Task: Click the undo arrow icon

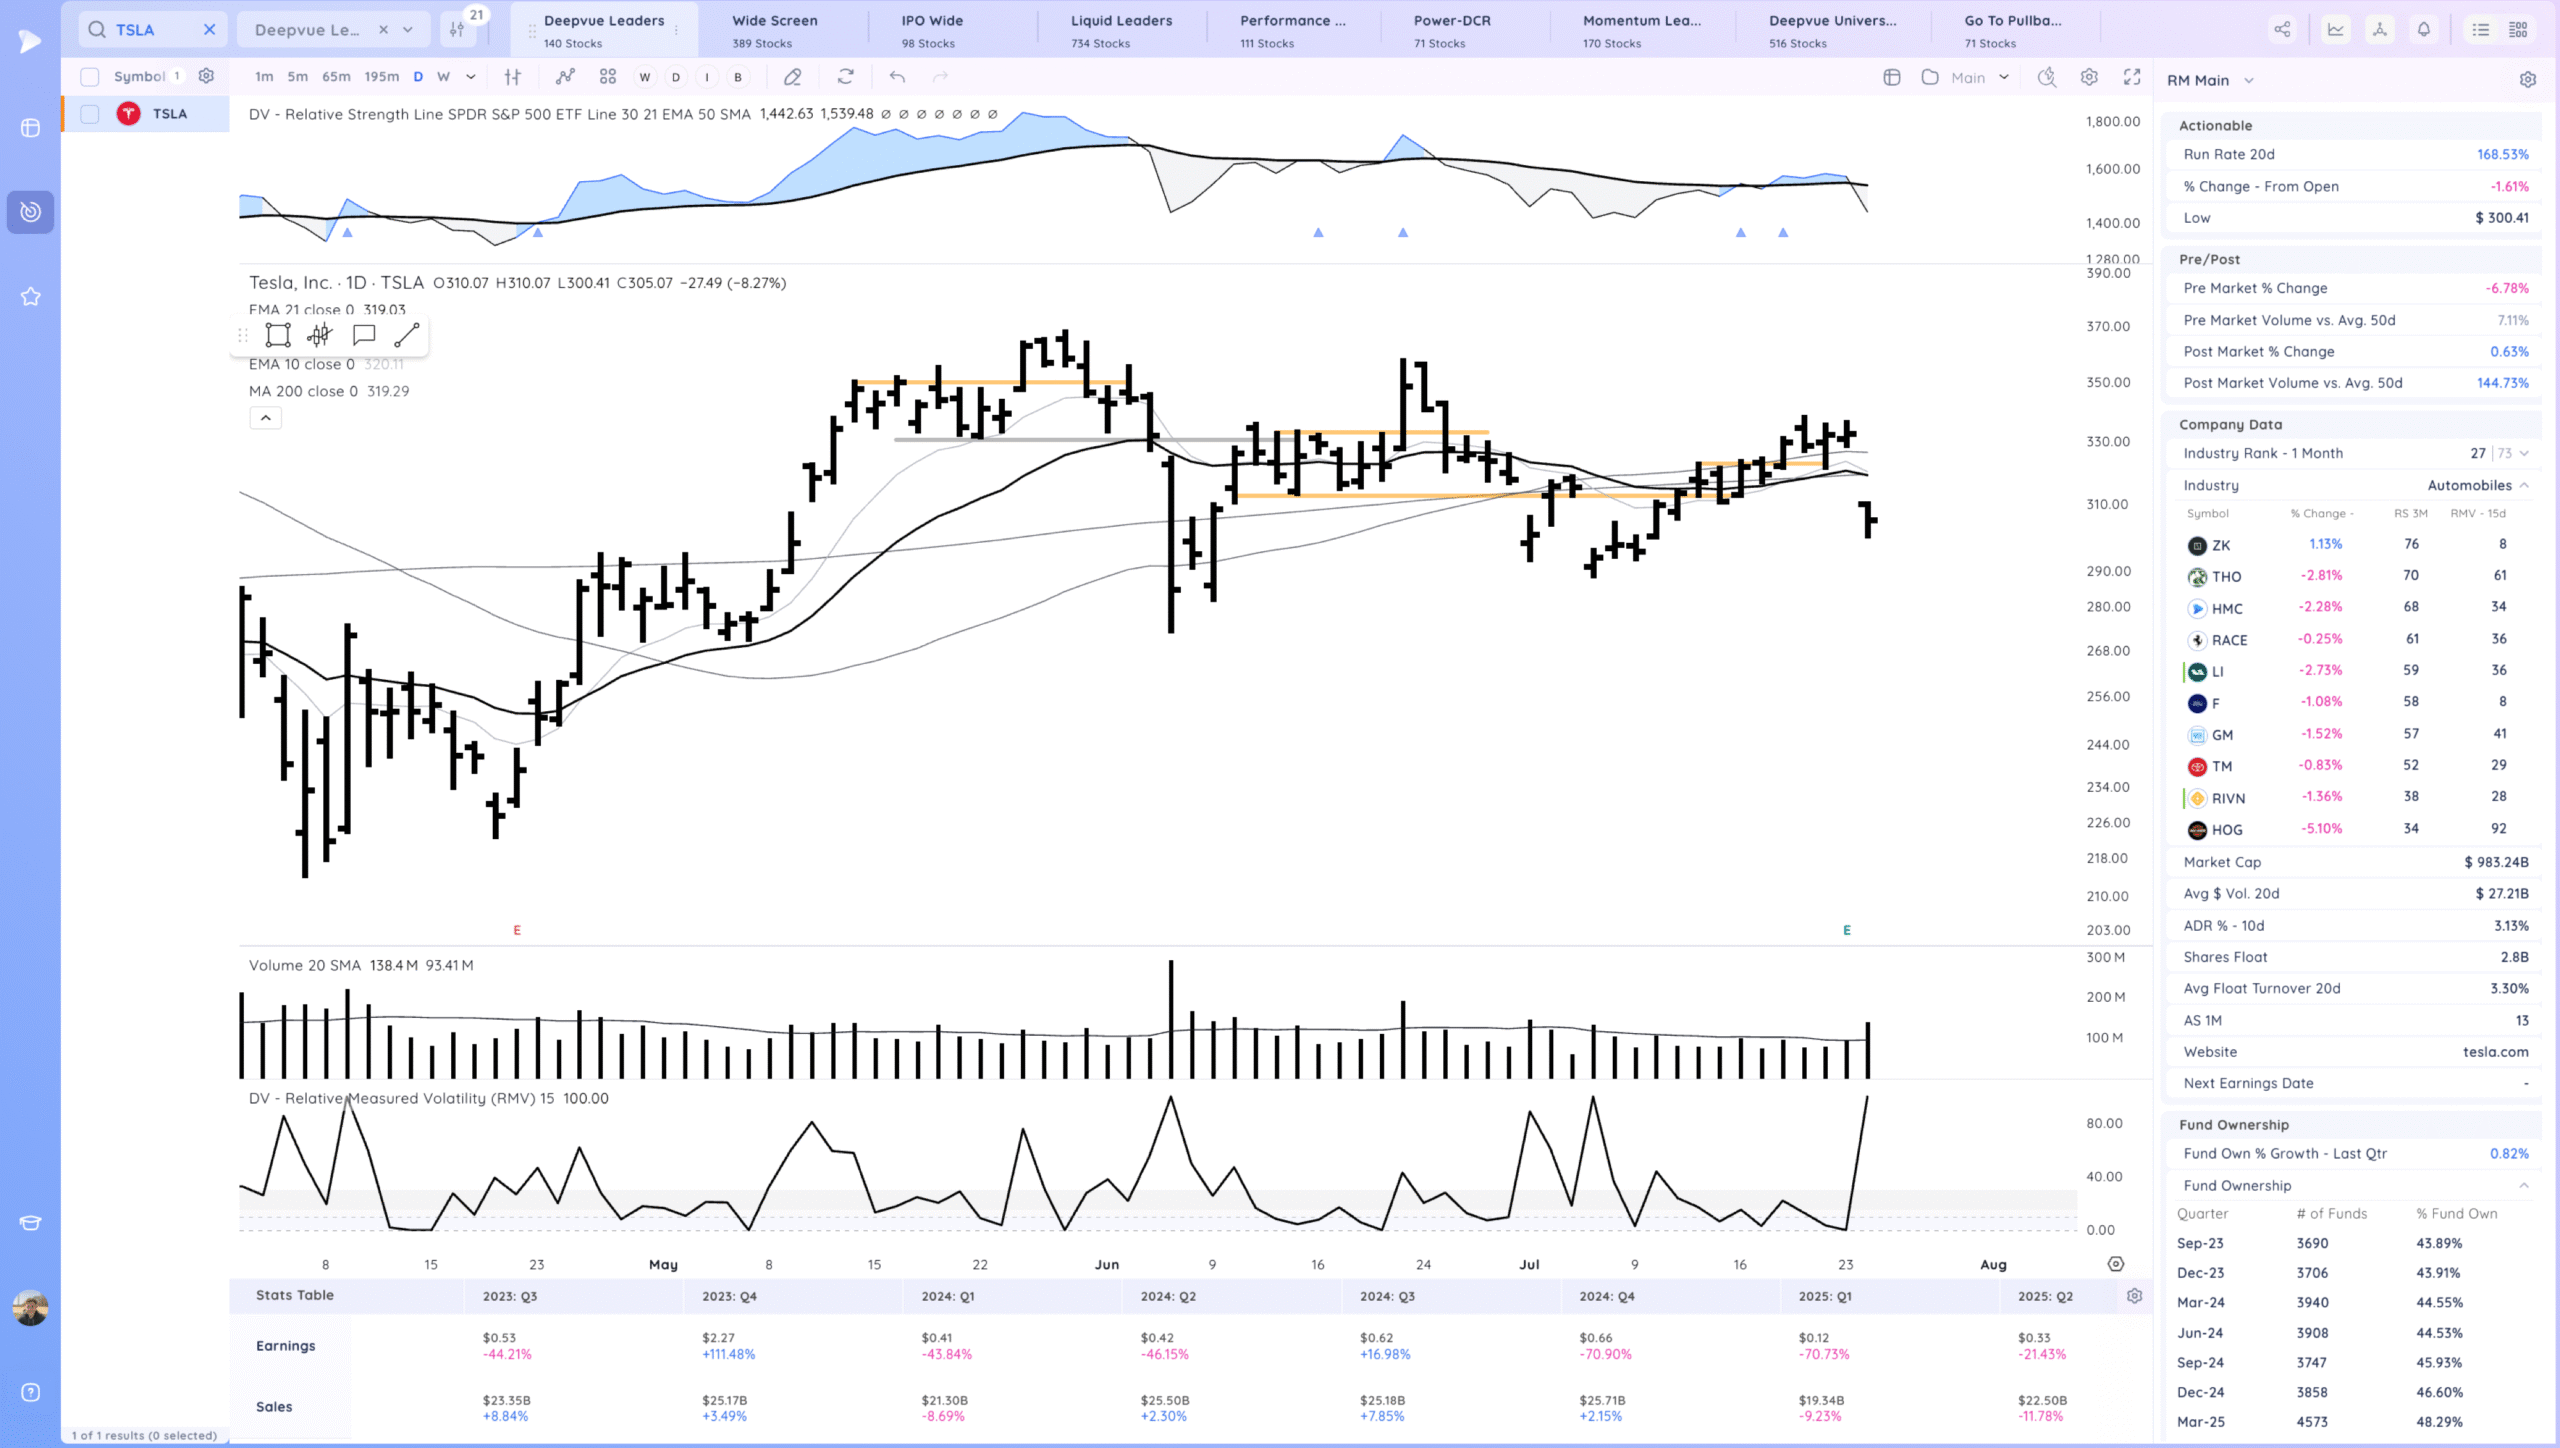Action: [897, 77]
